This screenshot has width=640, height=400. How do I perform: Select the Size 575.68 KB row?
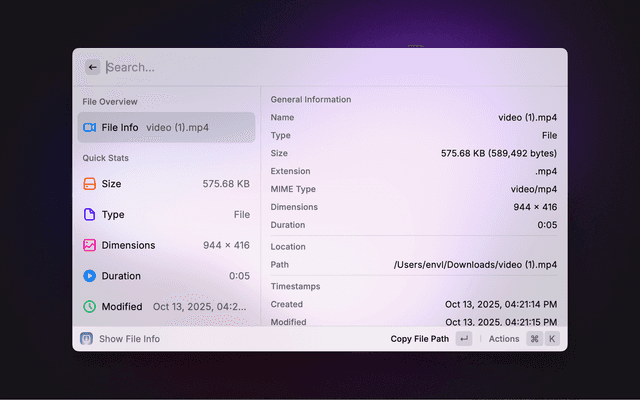pyautogui.click(x=166, y=184)
